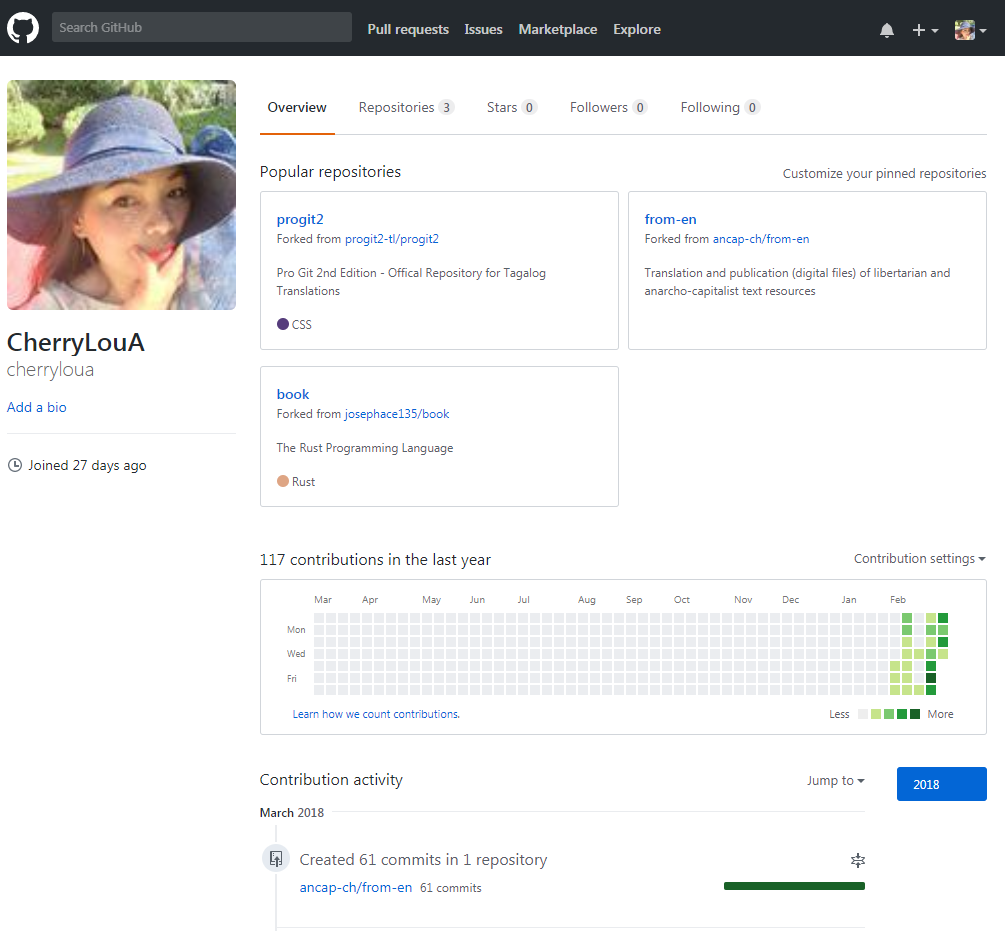Open parent repo progit2-tl/progit2
This screenshot has height=931, width=1005.
tap(392, 239)
